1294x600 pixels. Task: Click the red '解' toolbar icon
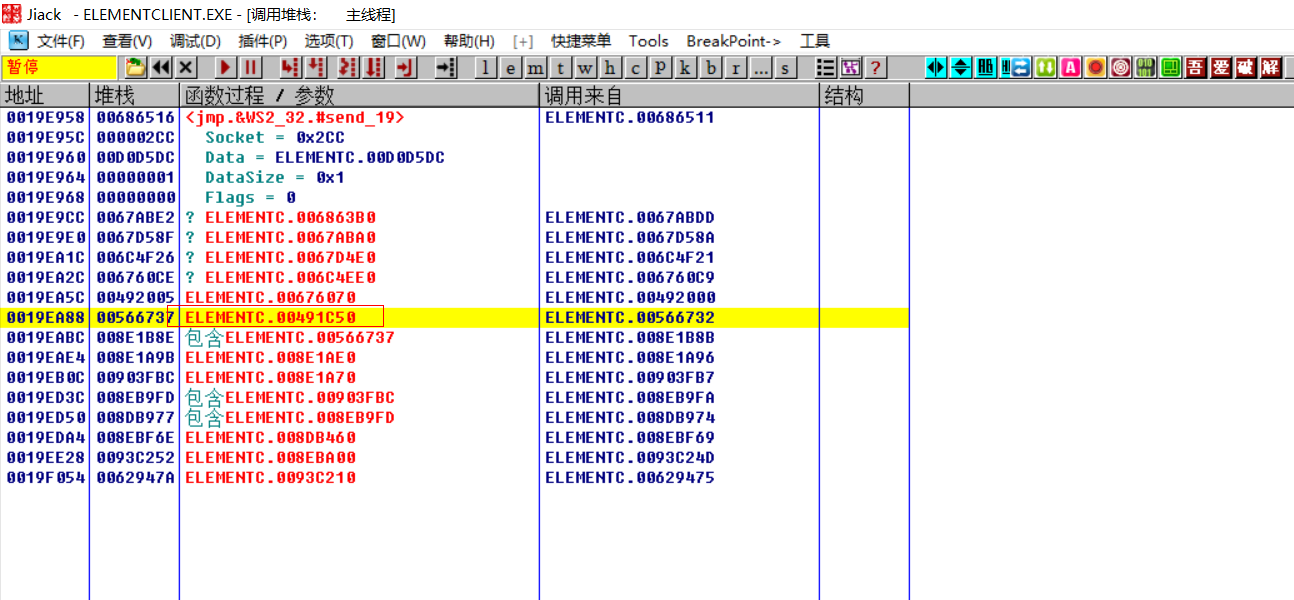pos(1270,67)
